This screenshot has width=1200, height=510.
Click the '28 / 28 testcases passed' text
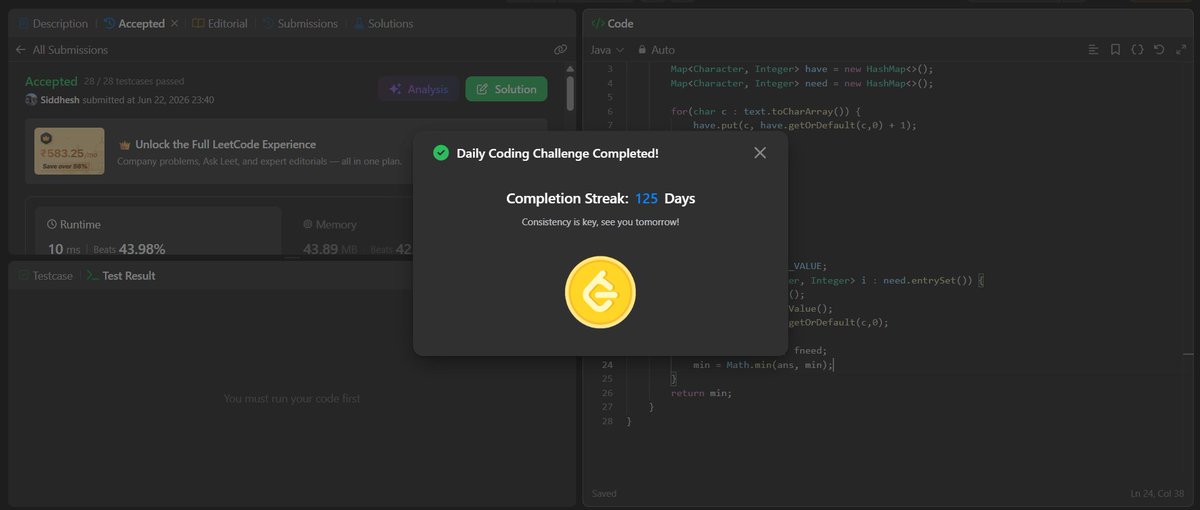pos(134,81)
